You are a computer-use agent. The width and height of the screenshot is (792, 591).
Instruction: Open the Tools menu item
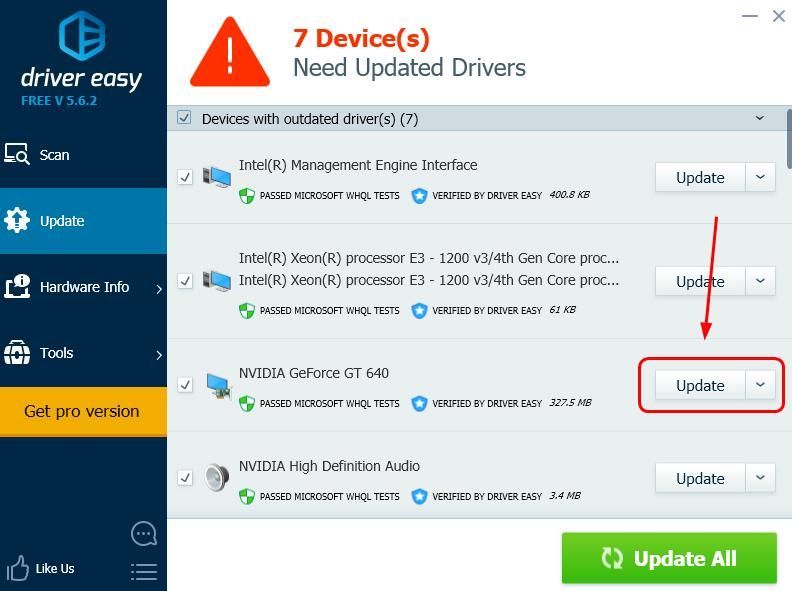coord(83,353)
